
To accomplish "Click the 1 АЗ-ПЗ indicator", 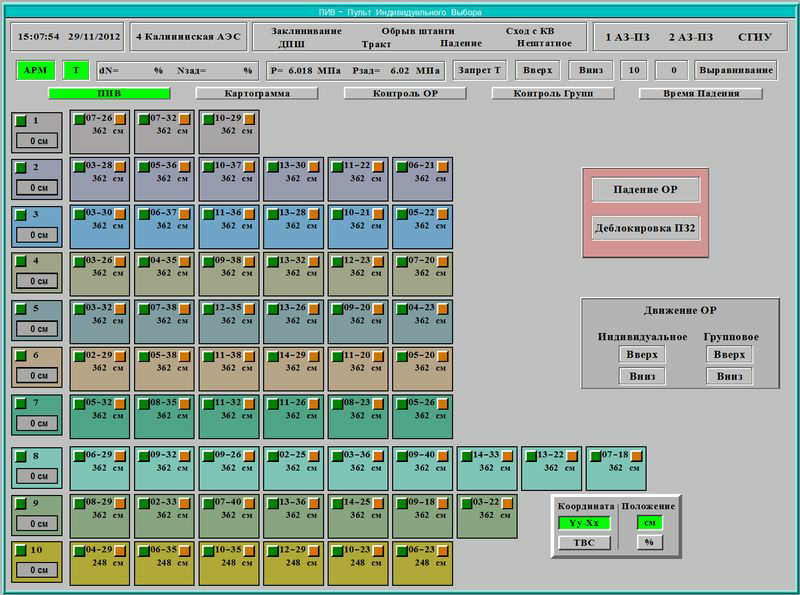I will click(627, 37).
